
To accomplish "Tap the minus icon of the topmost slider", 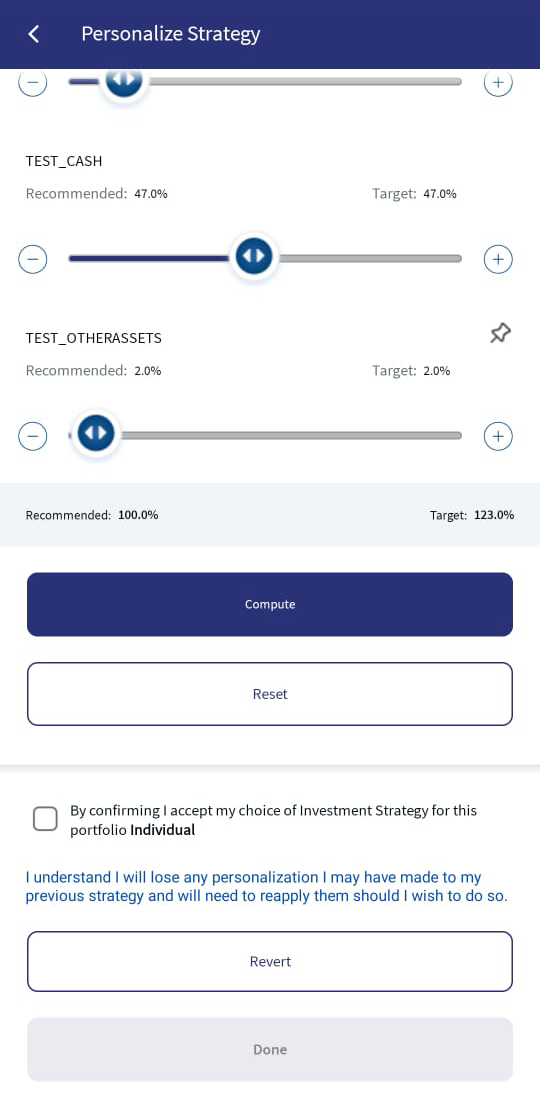I will point(33,81).
